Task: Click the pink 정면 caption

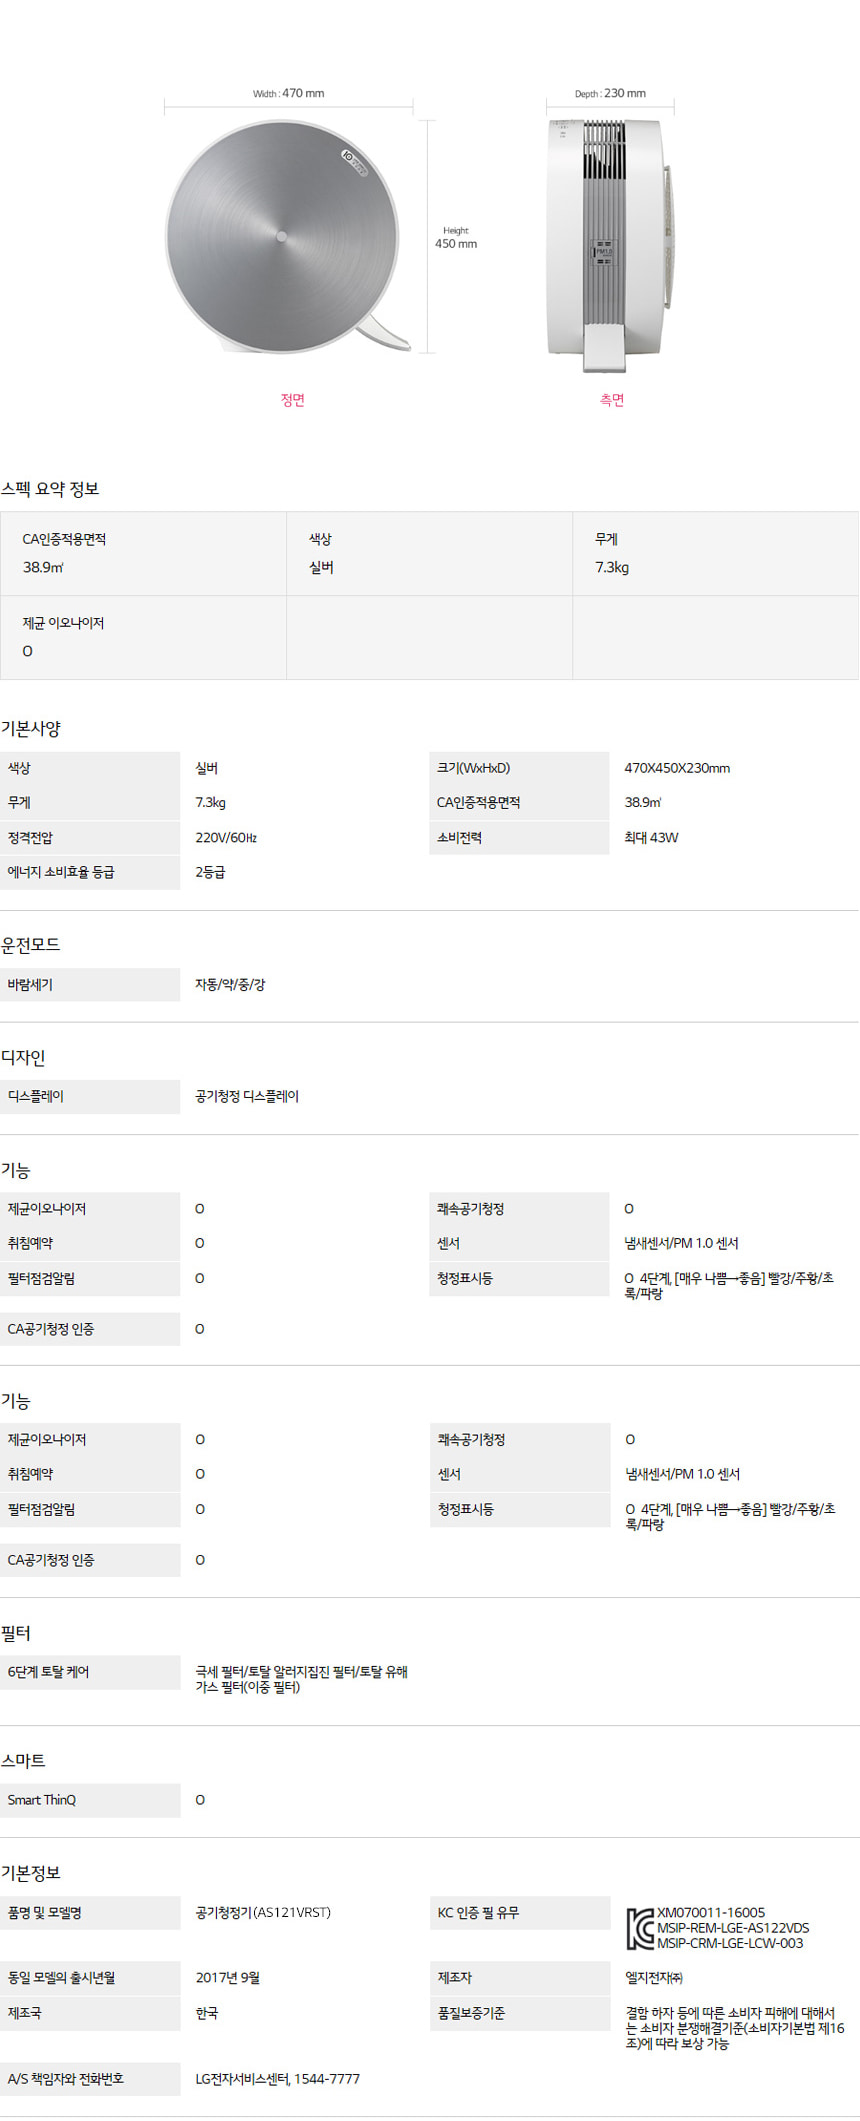Action: point(293,400)
